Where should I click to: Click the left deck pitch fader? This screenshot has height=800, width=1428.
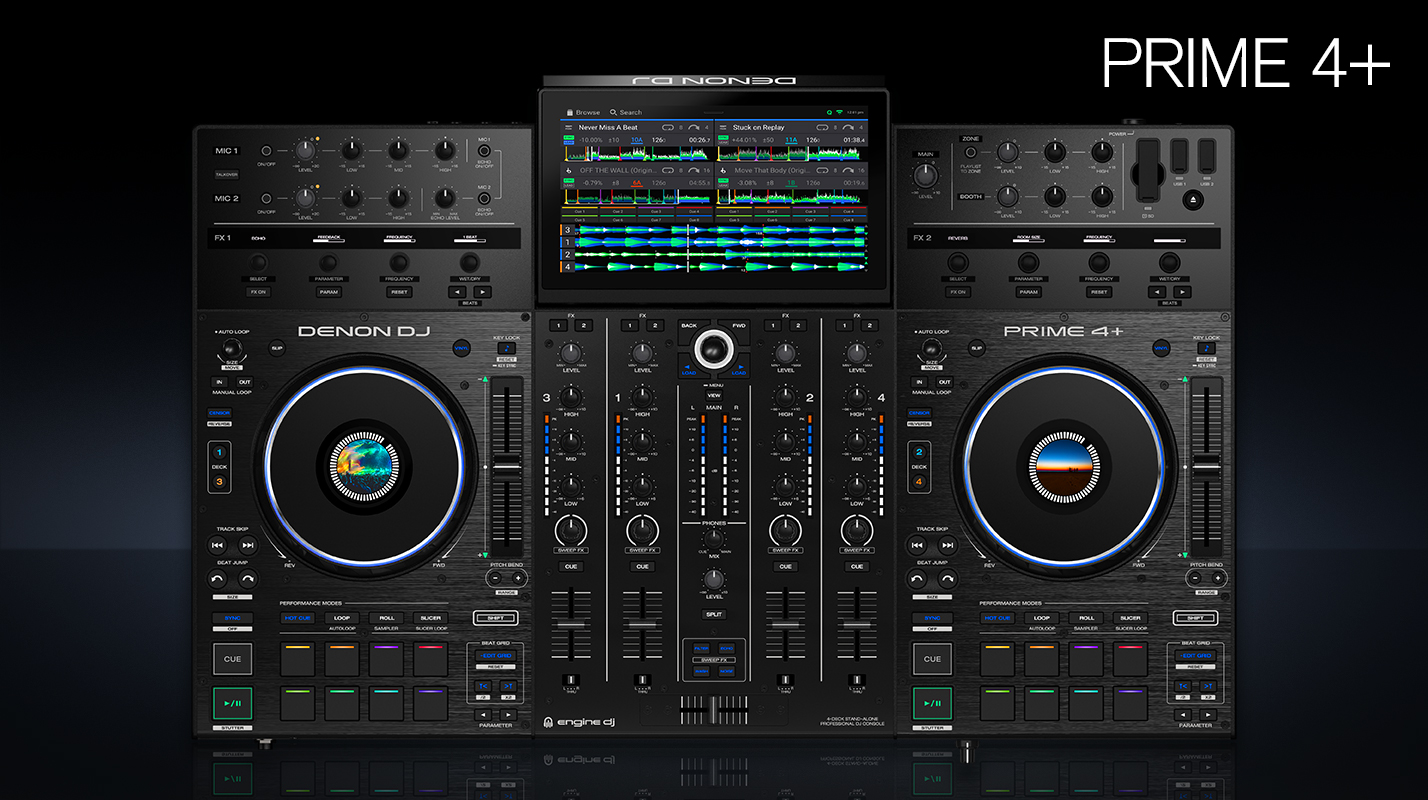506,467
